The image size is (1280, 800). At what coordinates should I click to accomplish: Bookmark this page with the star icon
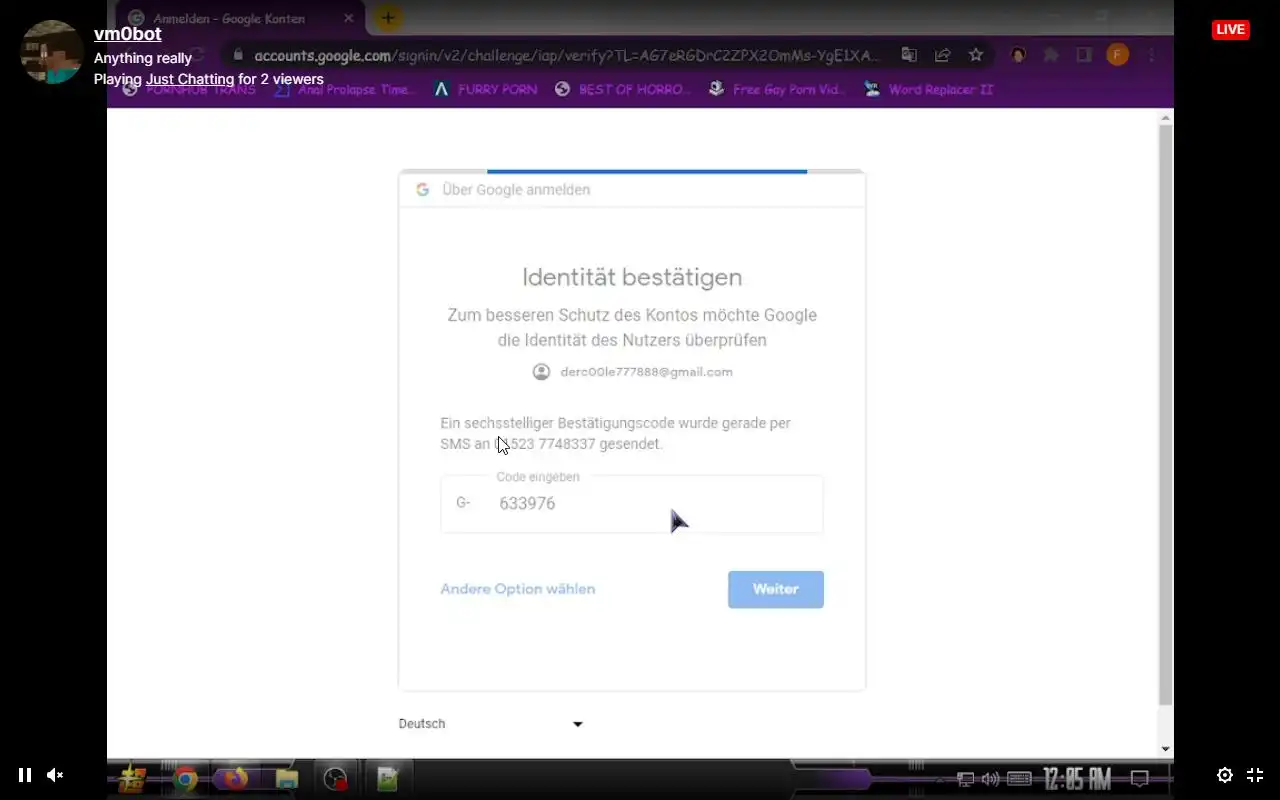point(976,55)
